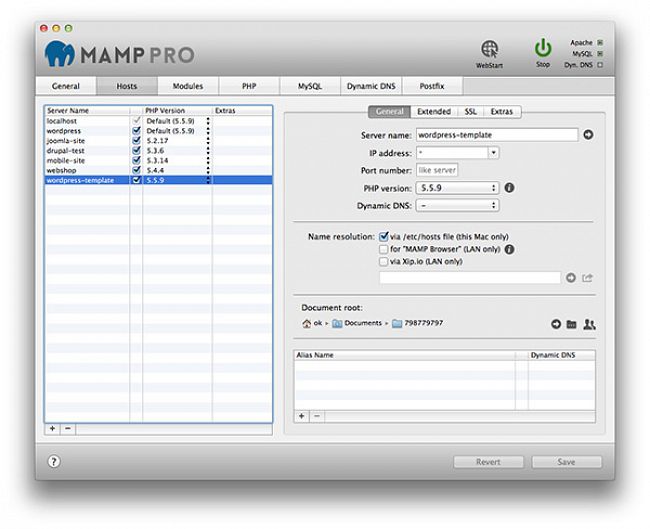Open Dynamic DNS dropdown
The image size is (650, 529).
point(457,205)
